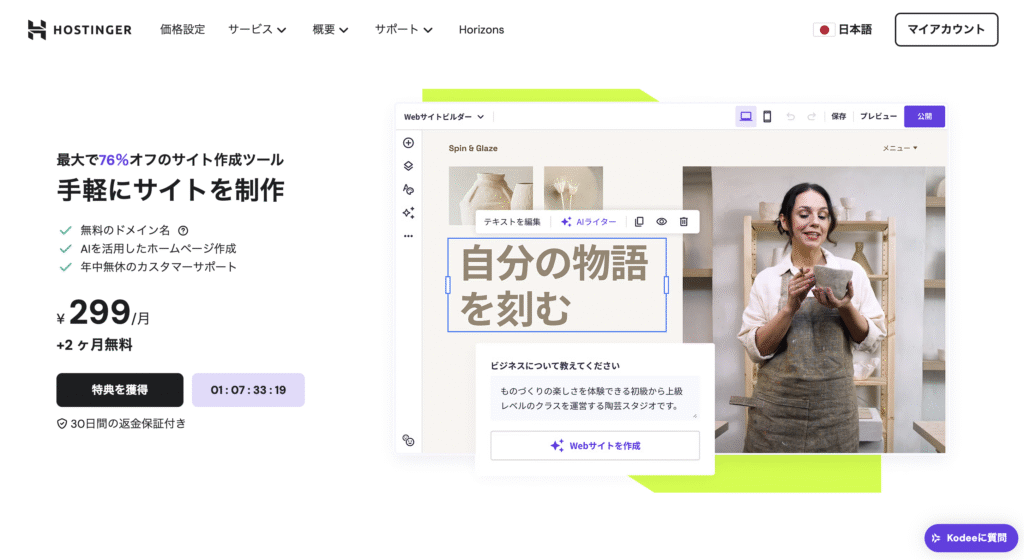Viewport: 1024px width, 560px height.
Task: Open the 価格設定 menu item
Action: pos(182,30)
